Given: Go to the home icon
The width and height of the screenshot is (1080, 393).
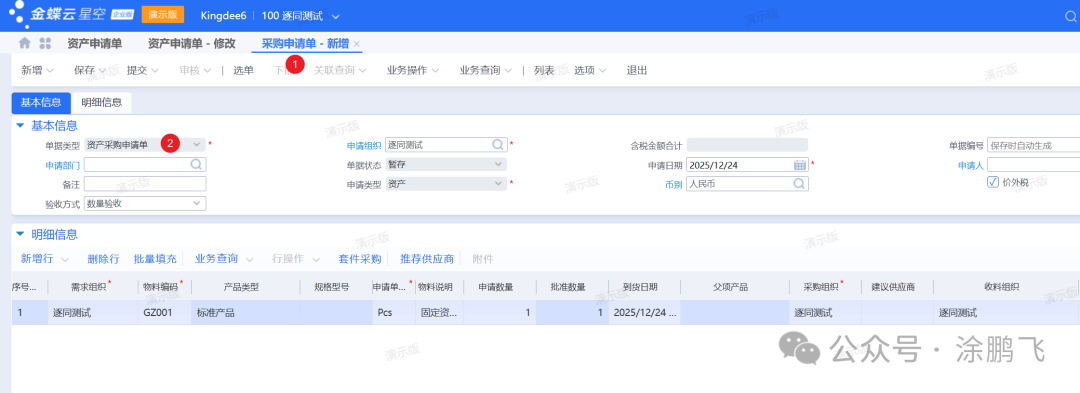Looking at the screenshot, I should click(x=25, y=43).
